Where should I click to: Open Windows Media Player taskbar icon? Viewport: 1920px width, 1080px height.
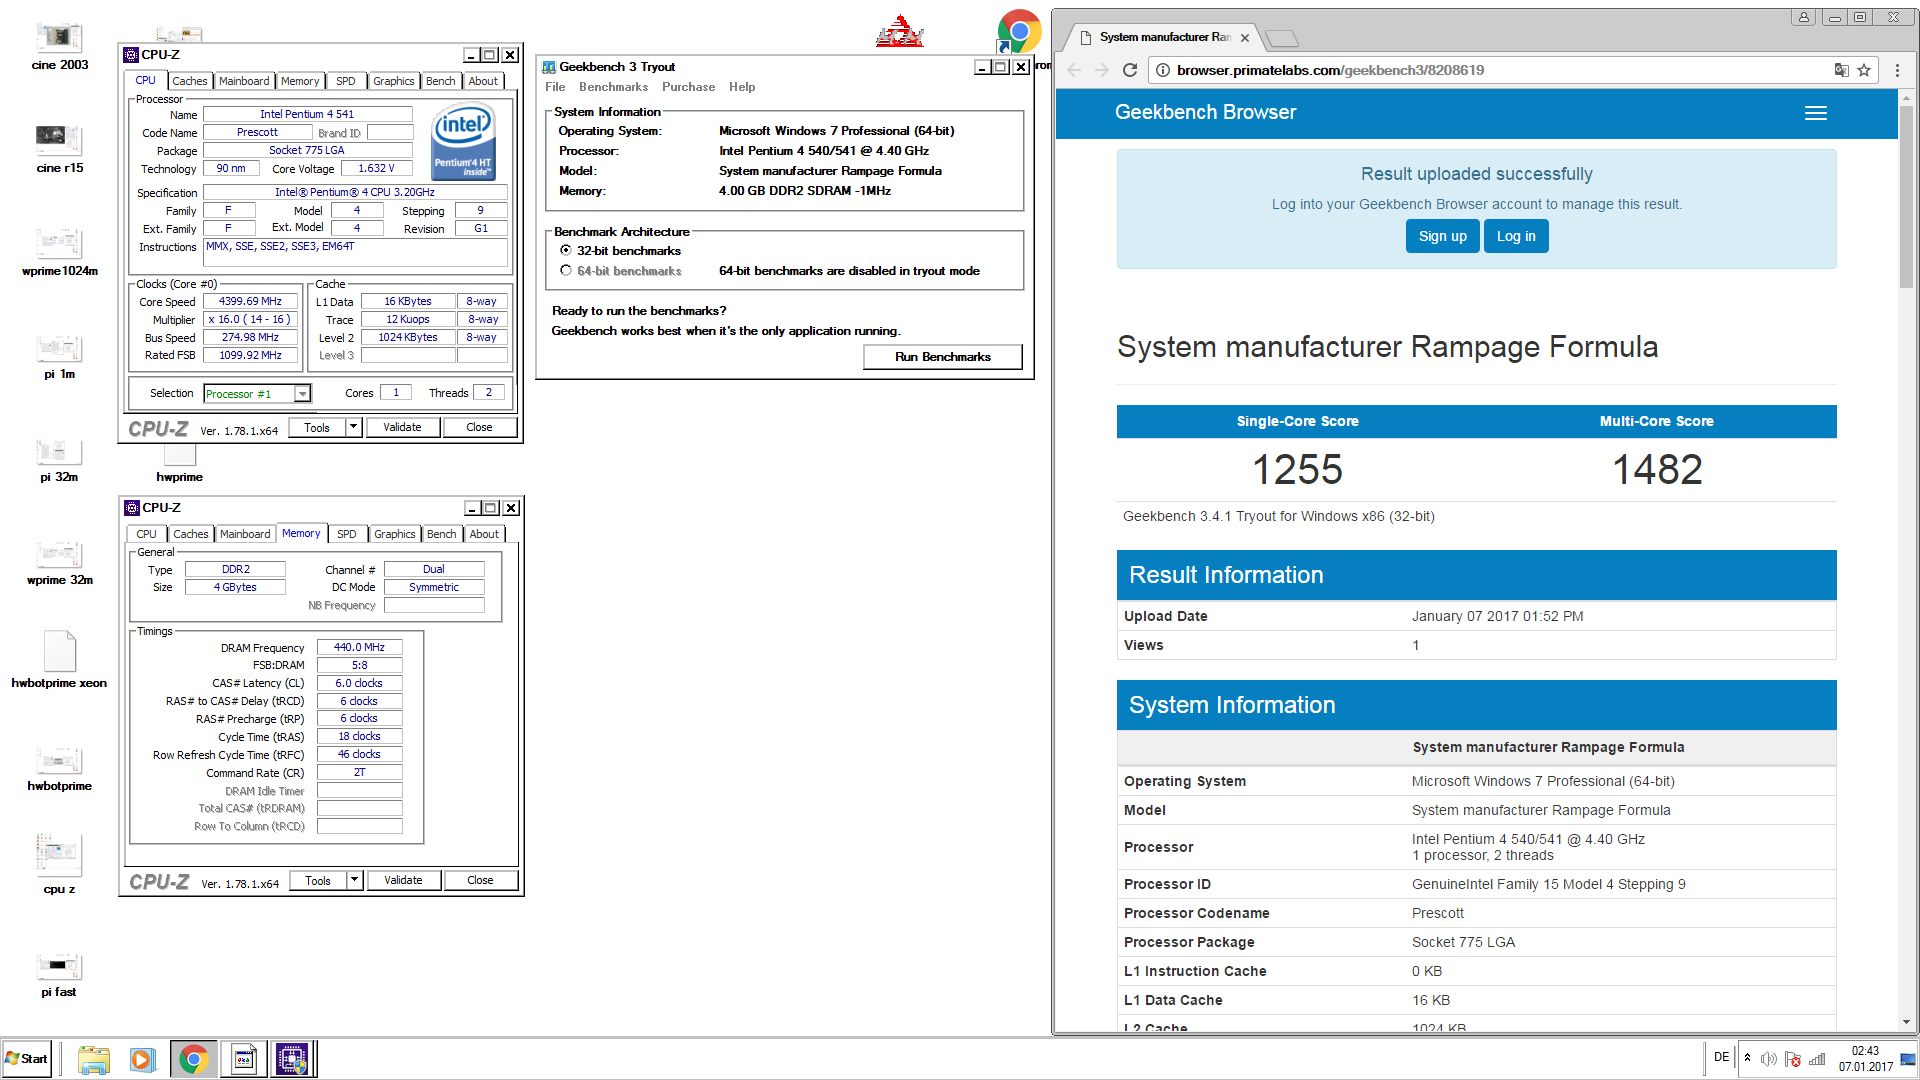click(142, 1060)
